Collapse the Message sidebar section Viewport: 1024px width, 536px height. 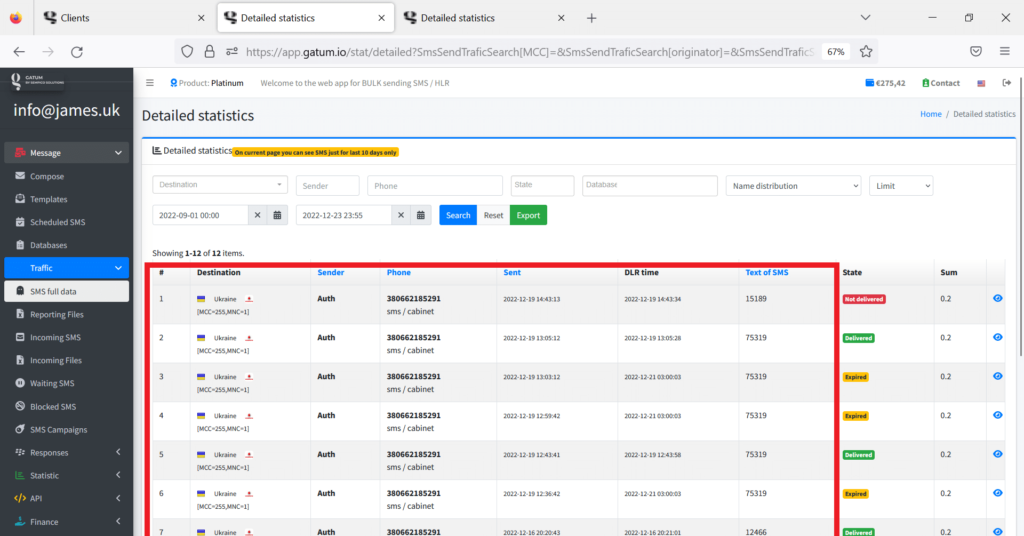pos(67,153)
